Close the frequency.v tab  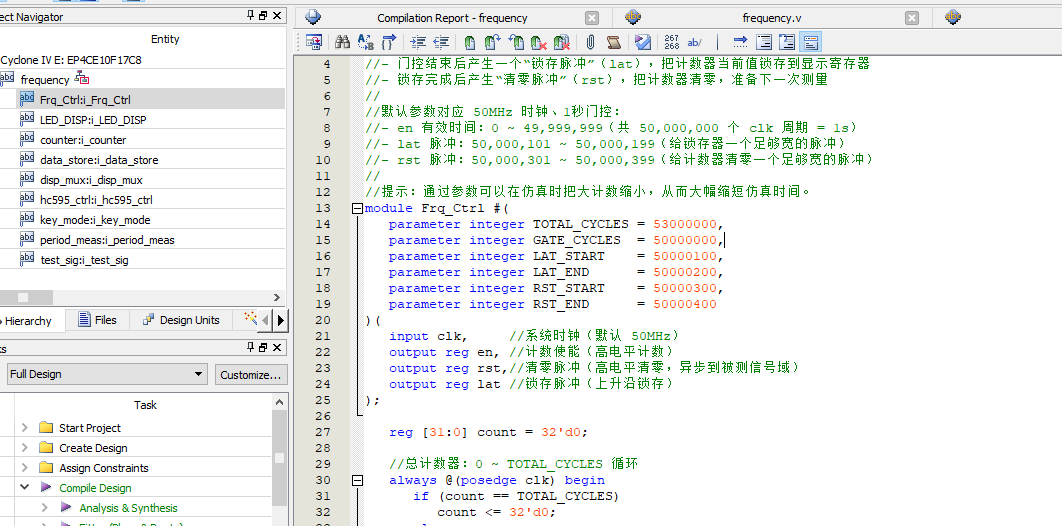point(913,18)
